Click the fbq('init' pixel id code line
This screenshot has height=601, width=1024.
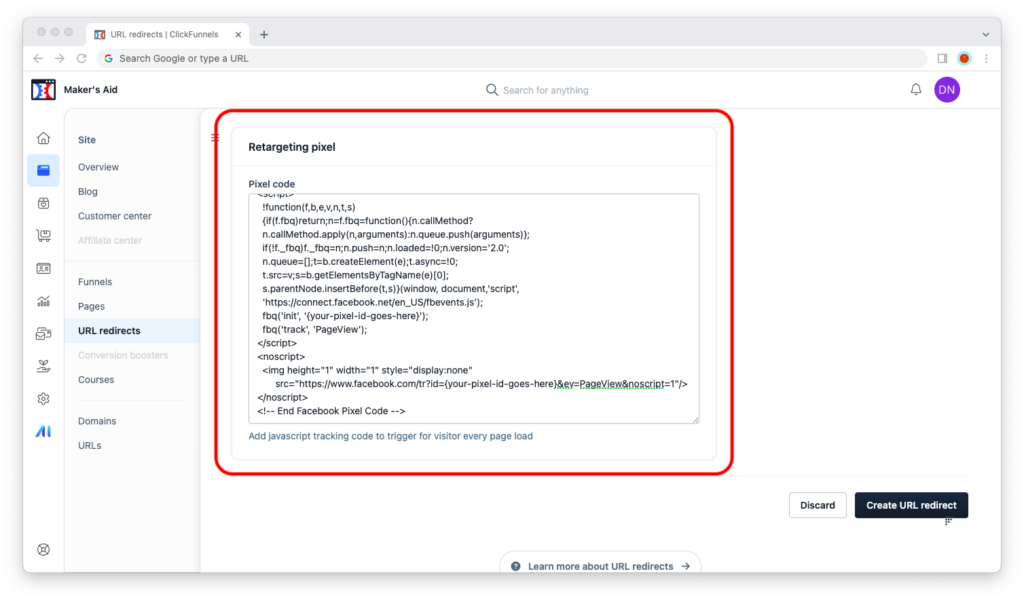tap(345, 316)
